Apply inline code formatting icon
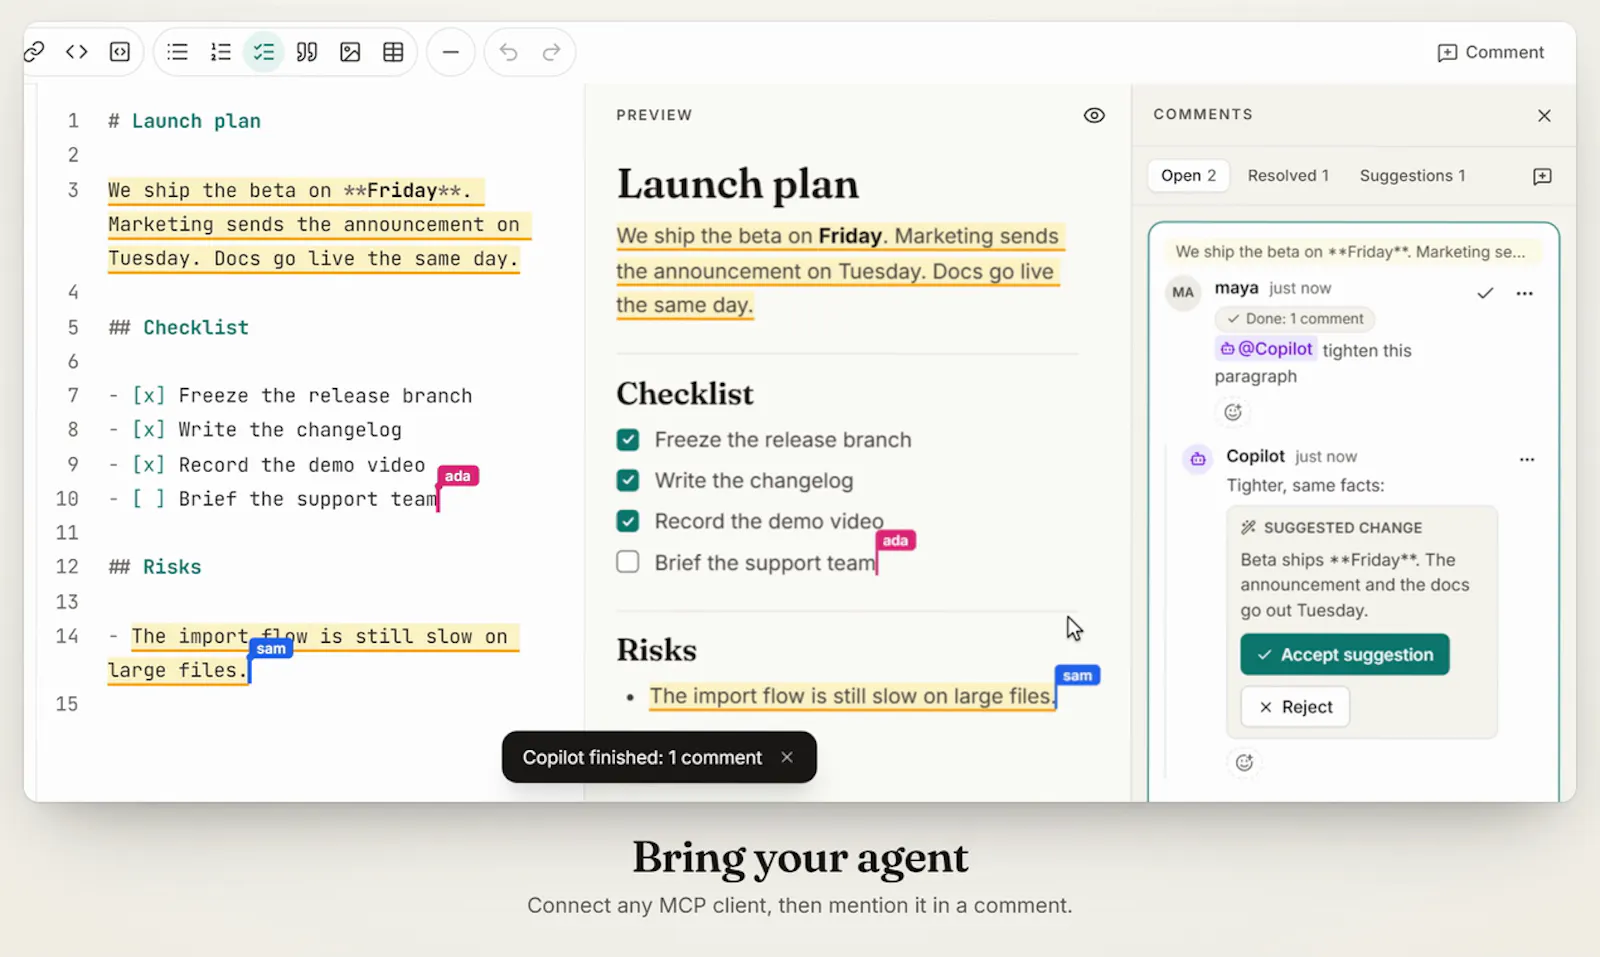 pos(77,52)
